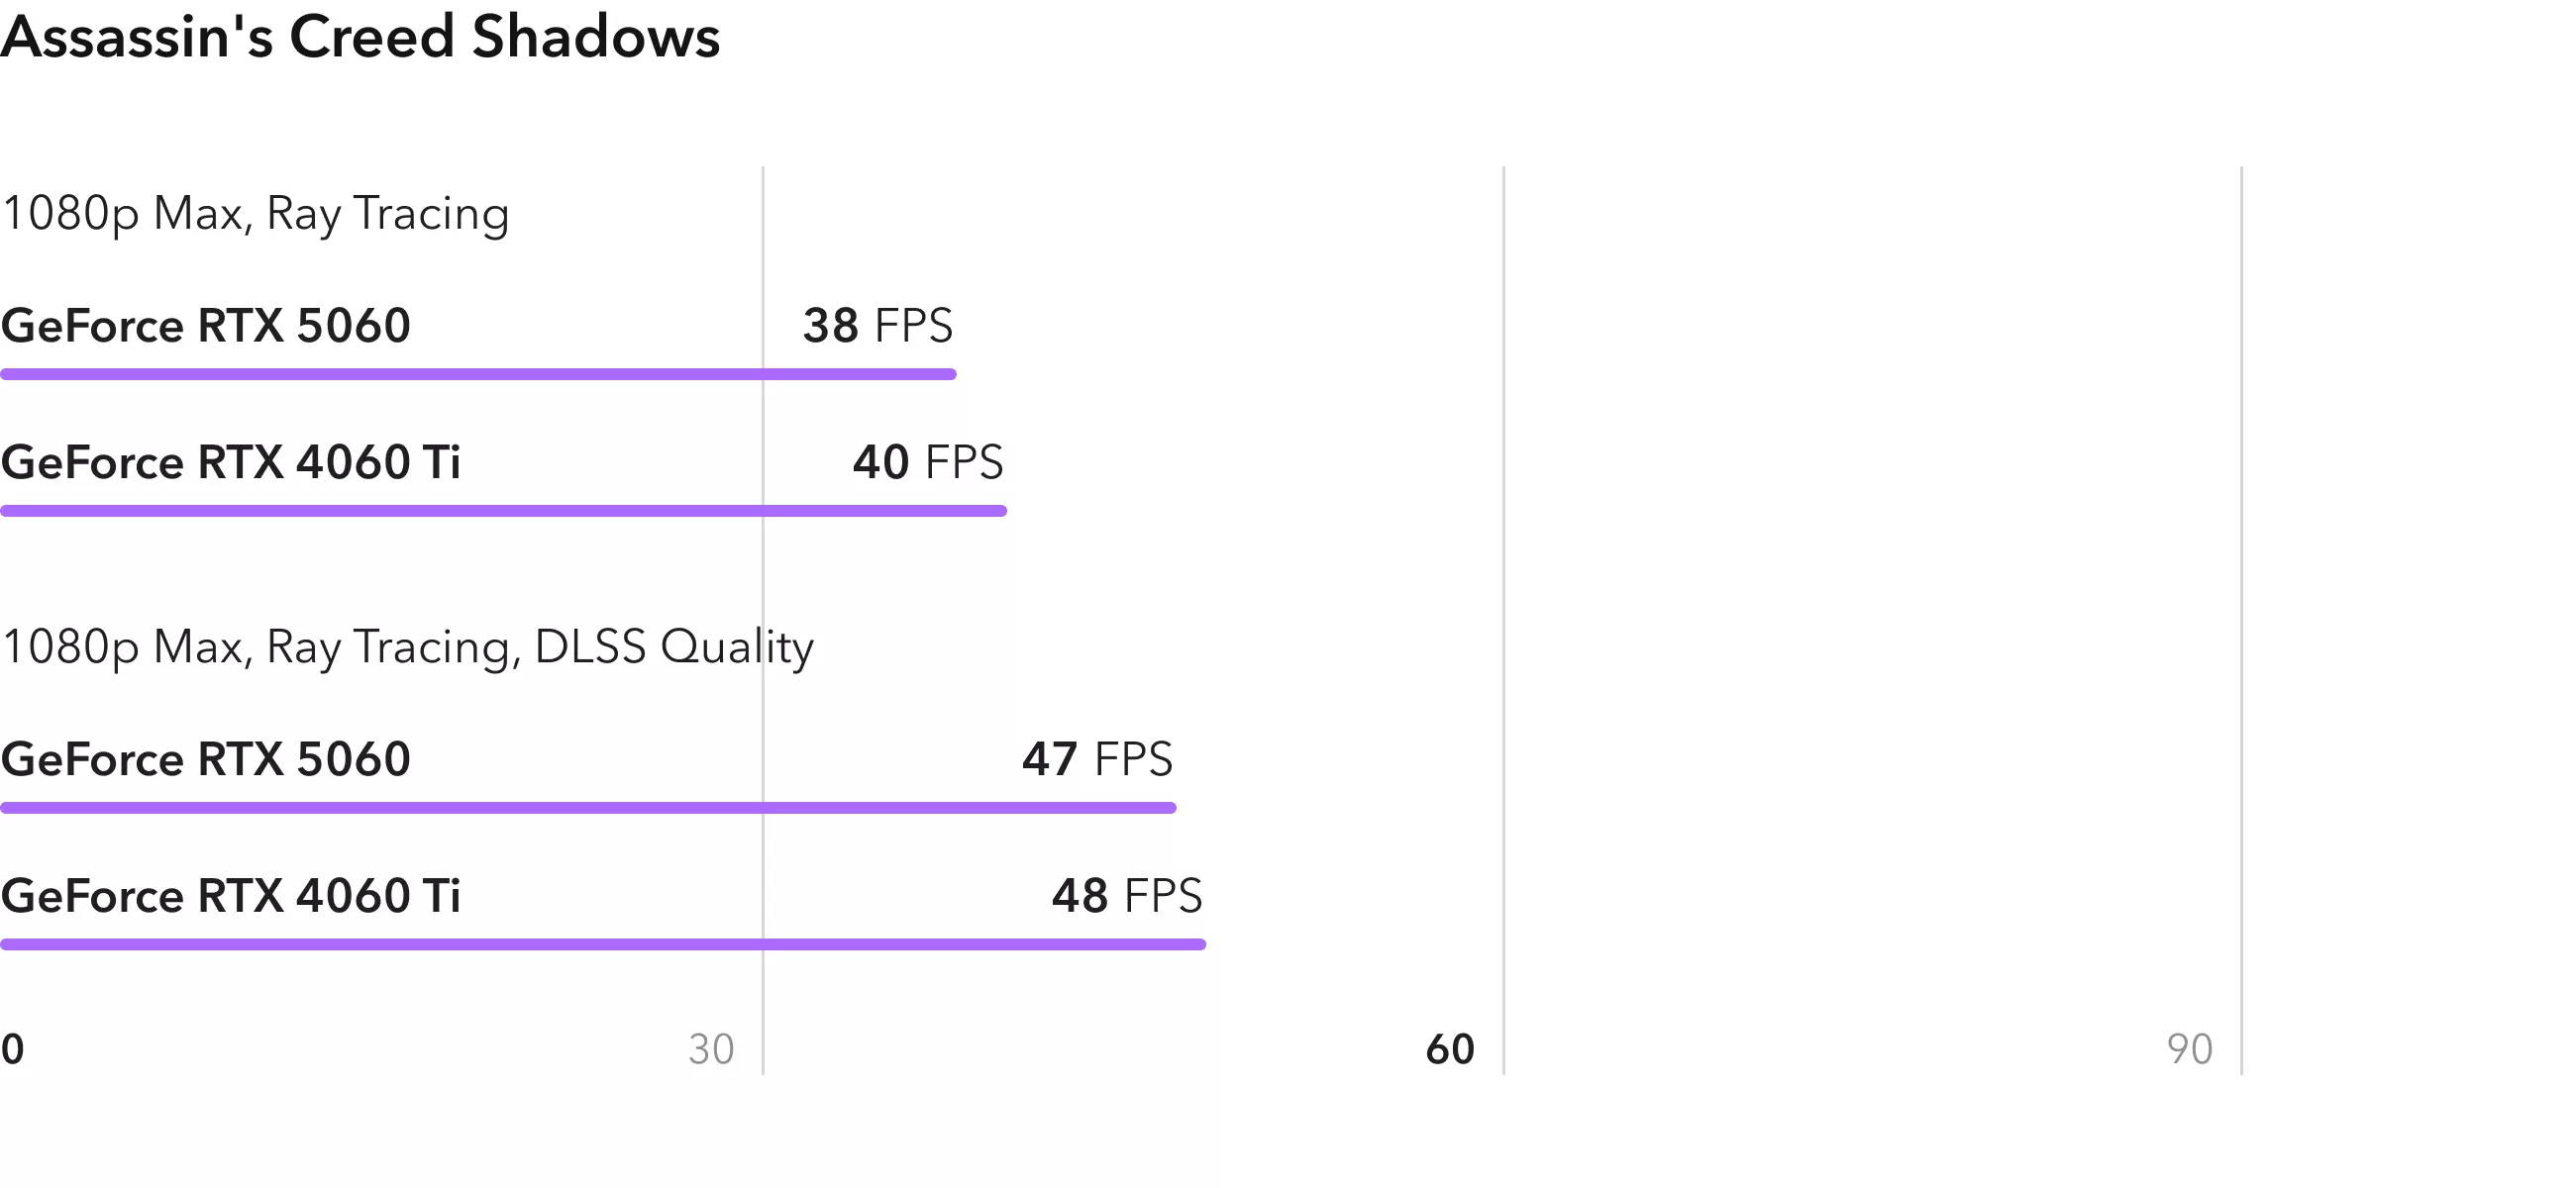
Task: Select the "1080p Max, Ray Tracing" section heading
Action: pos(256,214)
